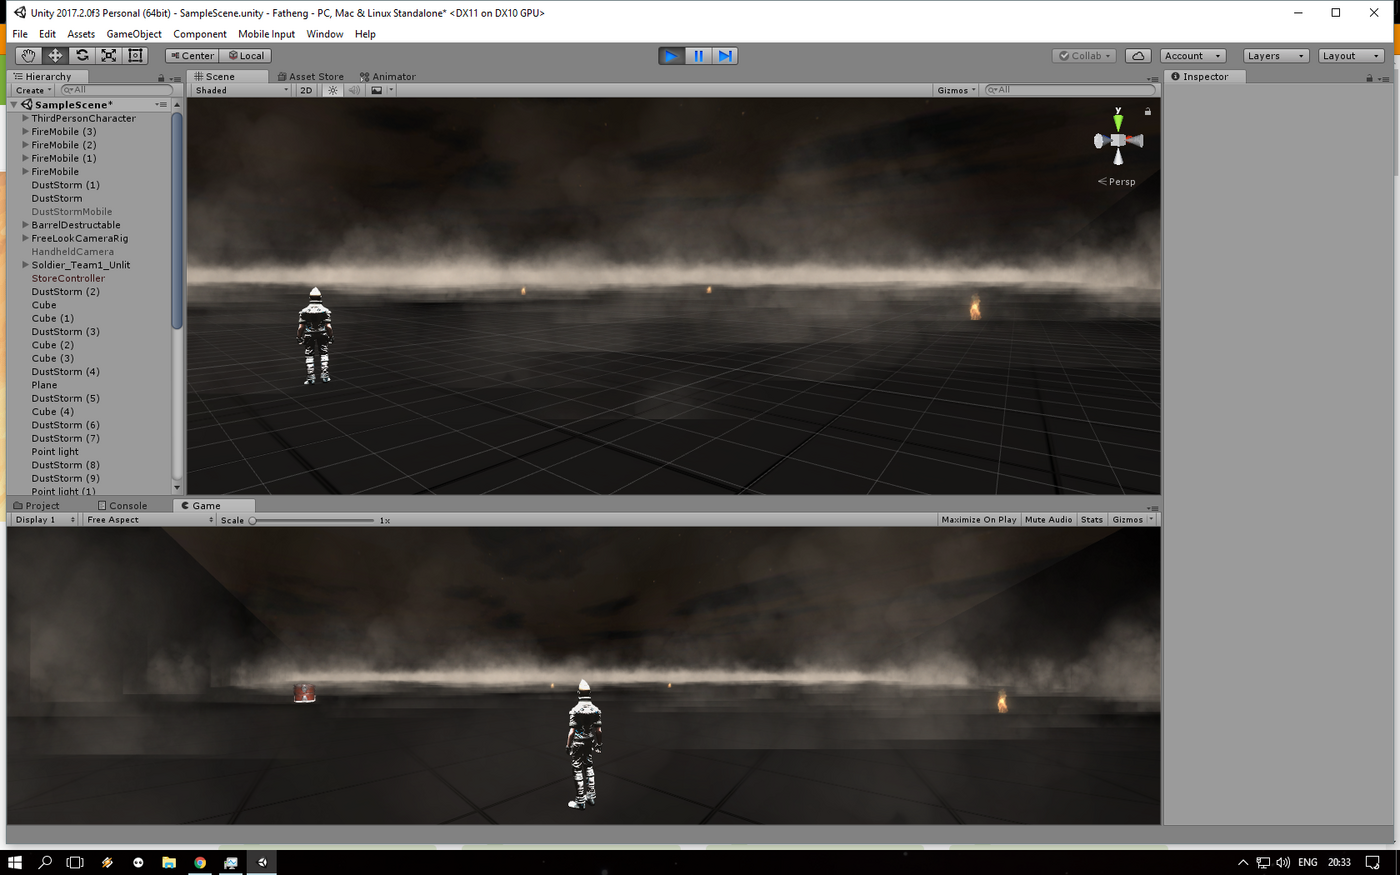Screen dimensions: 1400x875
Task: Select the Rotate tool
Action: [x=82, y=56]
